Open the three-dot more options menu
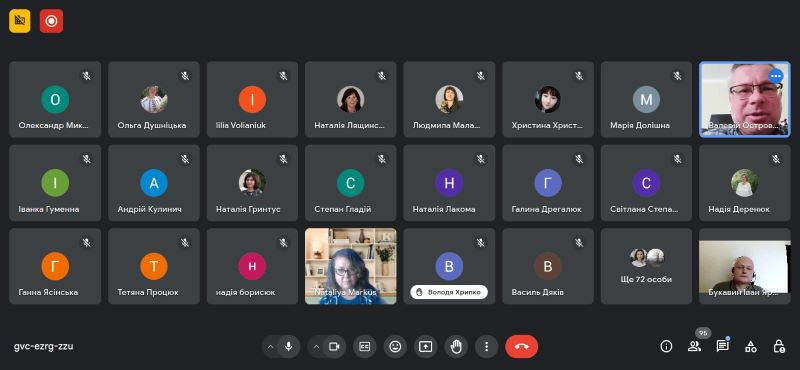This screenshot has height=370, width=800. (x=486, y=347)
